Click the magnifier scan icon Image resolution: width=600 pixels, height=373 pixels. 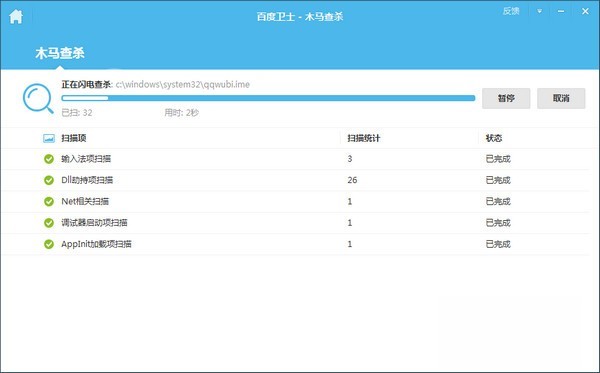pyautogui.click(x=38, y=99)
